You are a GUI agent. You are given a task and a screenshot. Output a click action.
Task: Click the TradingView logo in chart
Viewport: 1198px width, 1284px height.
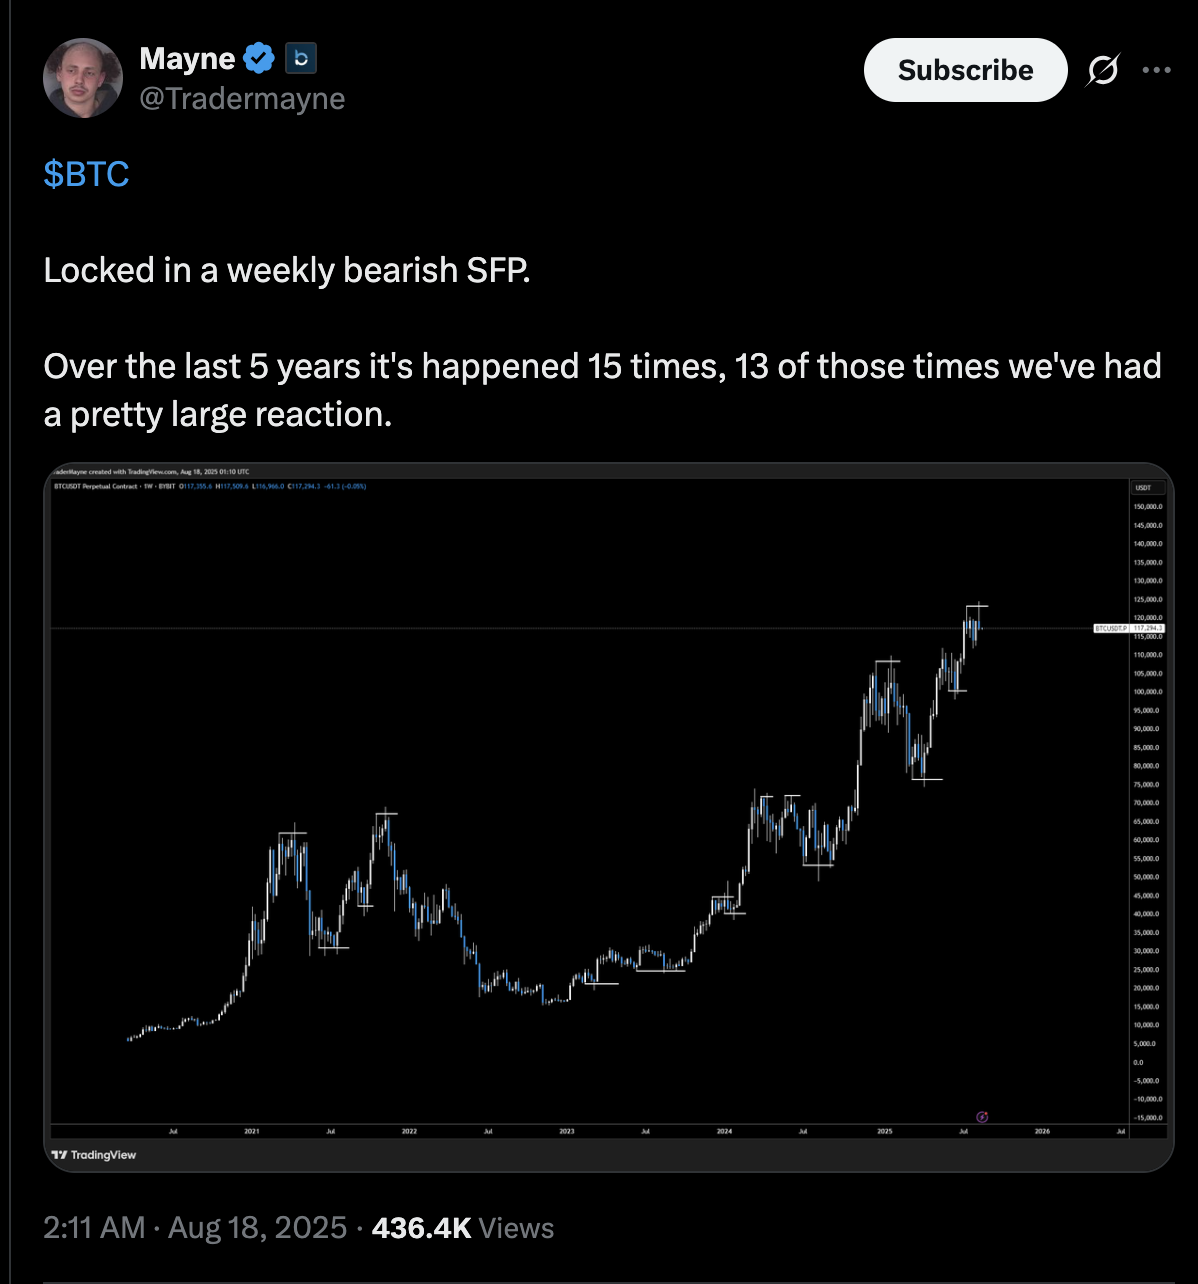click(94, 1155)
